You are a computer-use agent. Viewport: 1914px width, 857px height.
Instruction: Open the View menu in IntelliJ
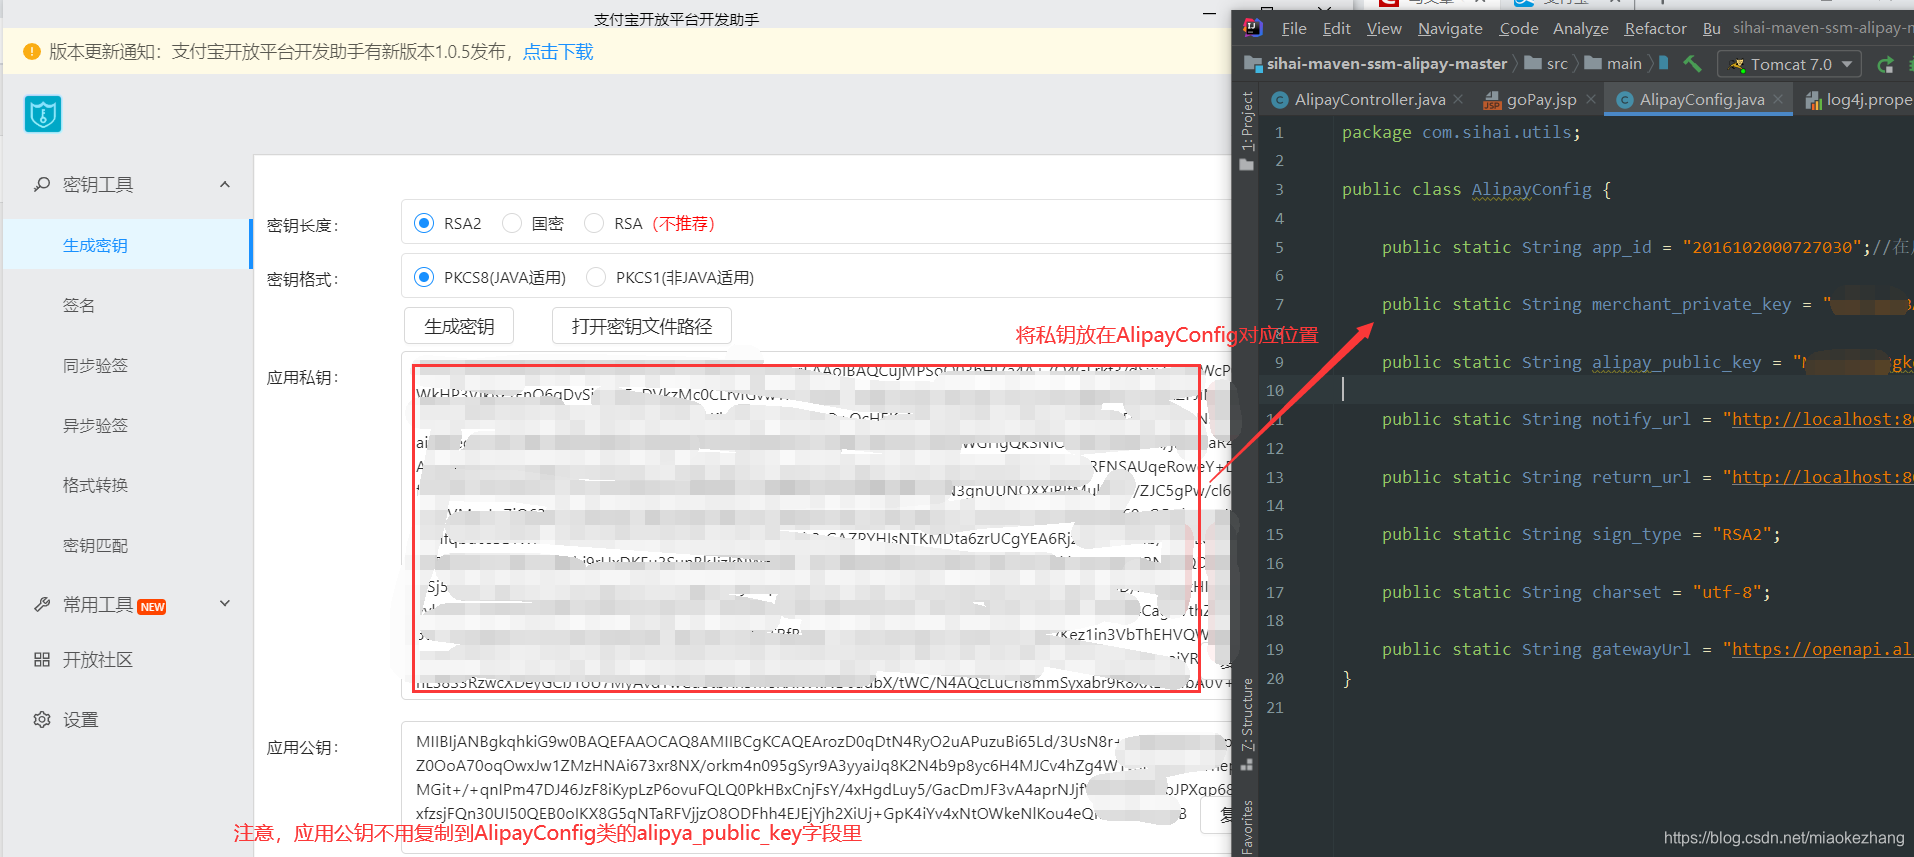pos(1384,28)
